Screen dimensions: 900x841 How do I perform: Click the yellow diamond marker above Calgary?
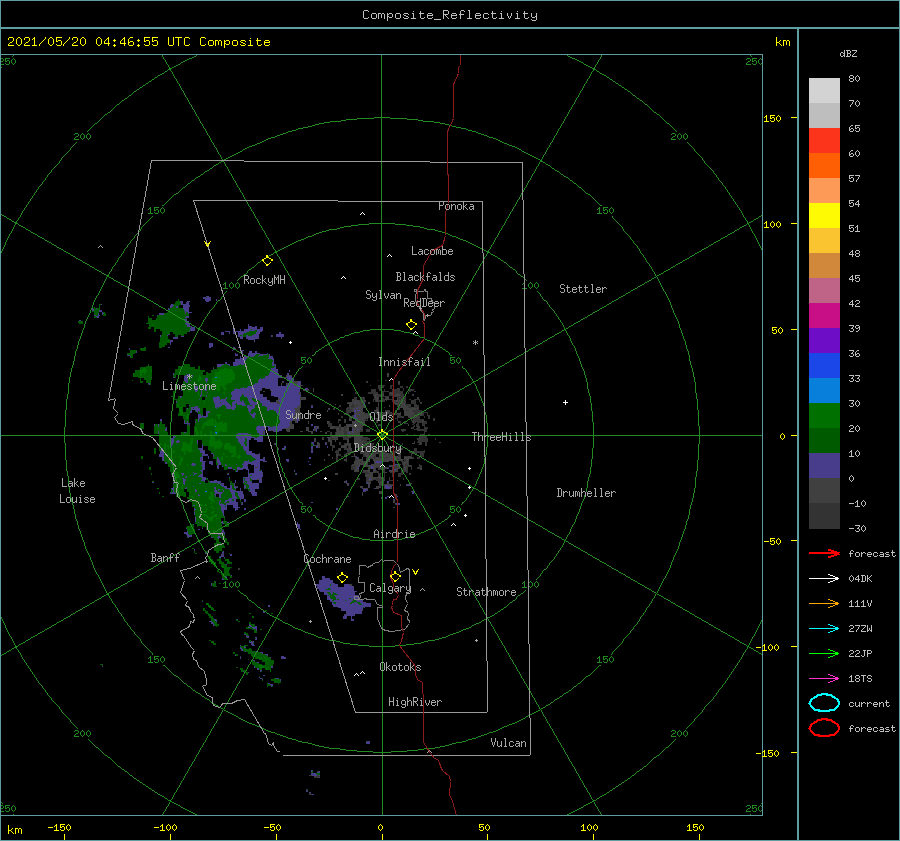click(x=395, y=576)
